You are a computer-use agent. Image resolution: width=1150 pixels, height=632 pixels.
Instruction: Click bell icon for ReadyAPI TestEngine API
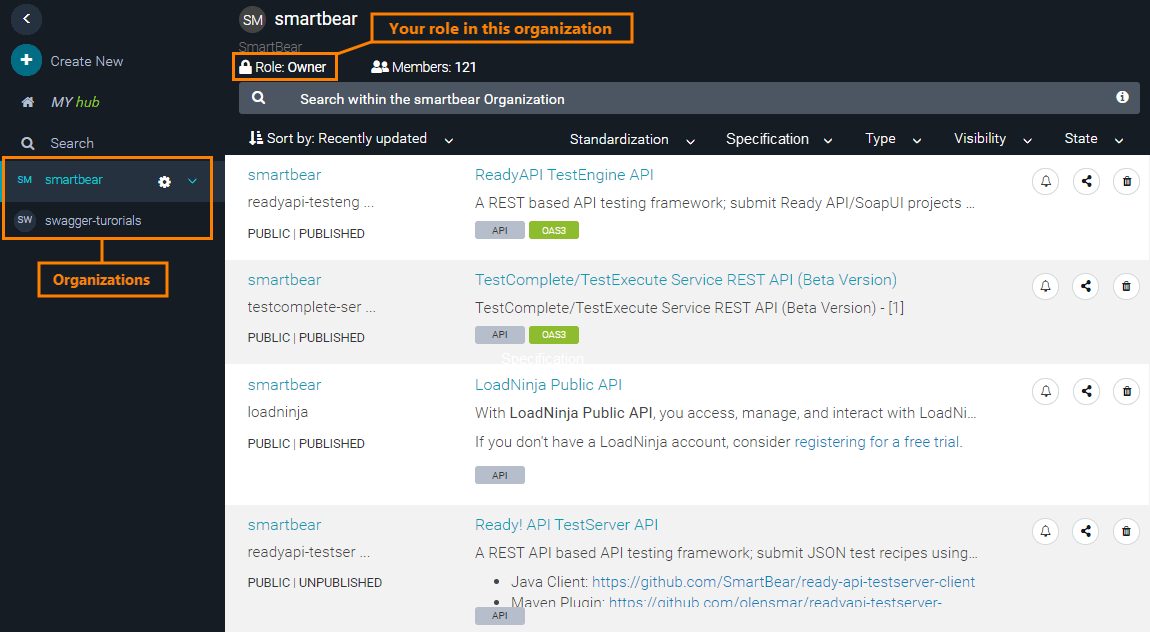(x=1045, y=181)
